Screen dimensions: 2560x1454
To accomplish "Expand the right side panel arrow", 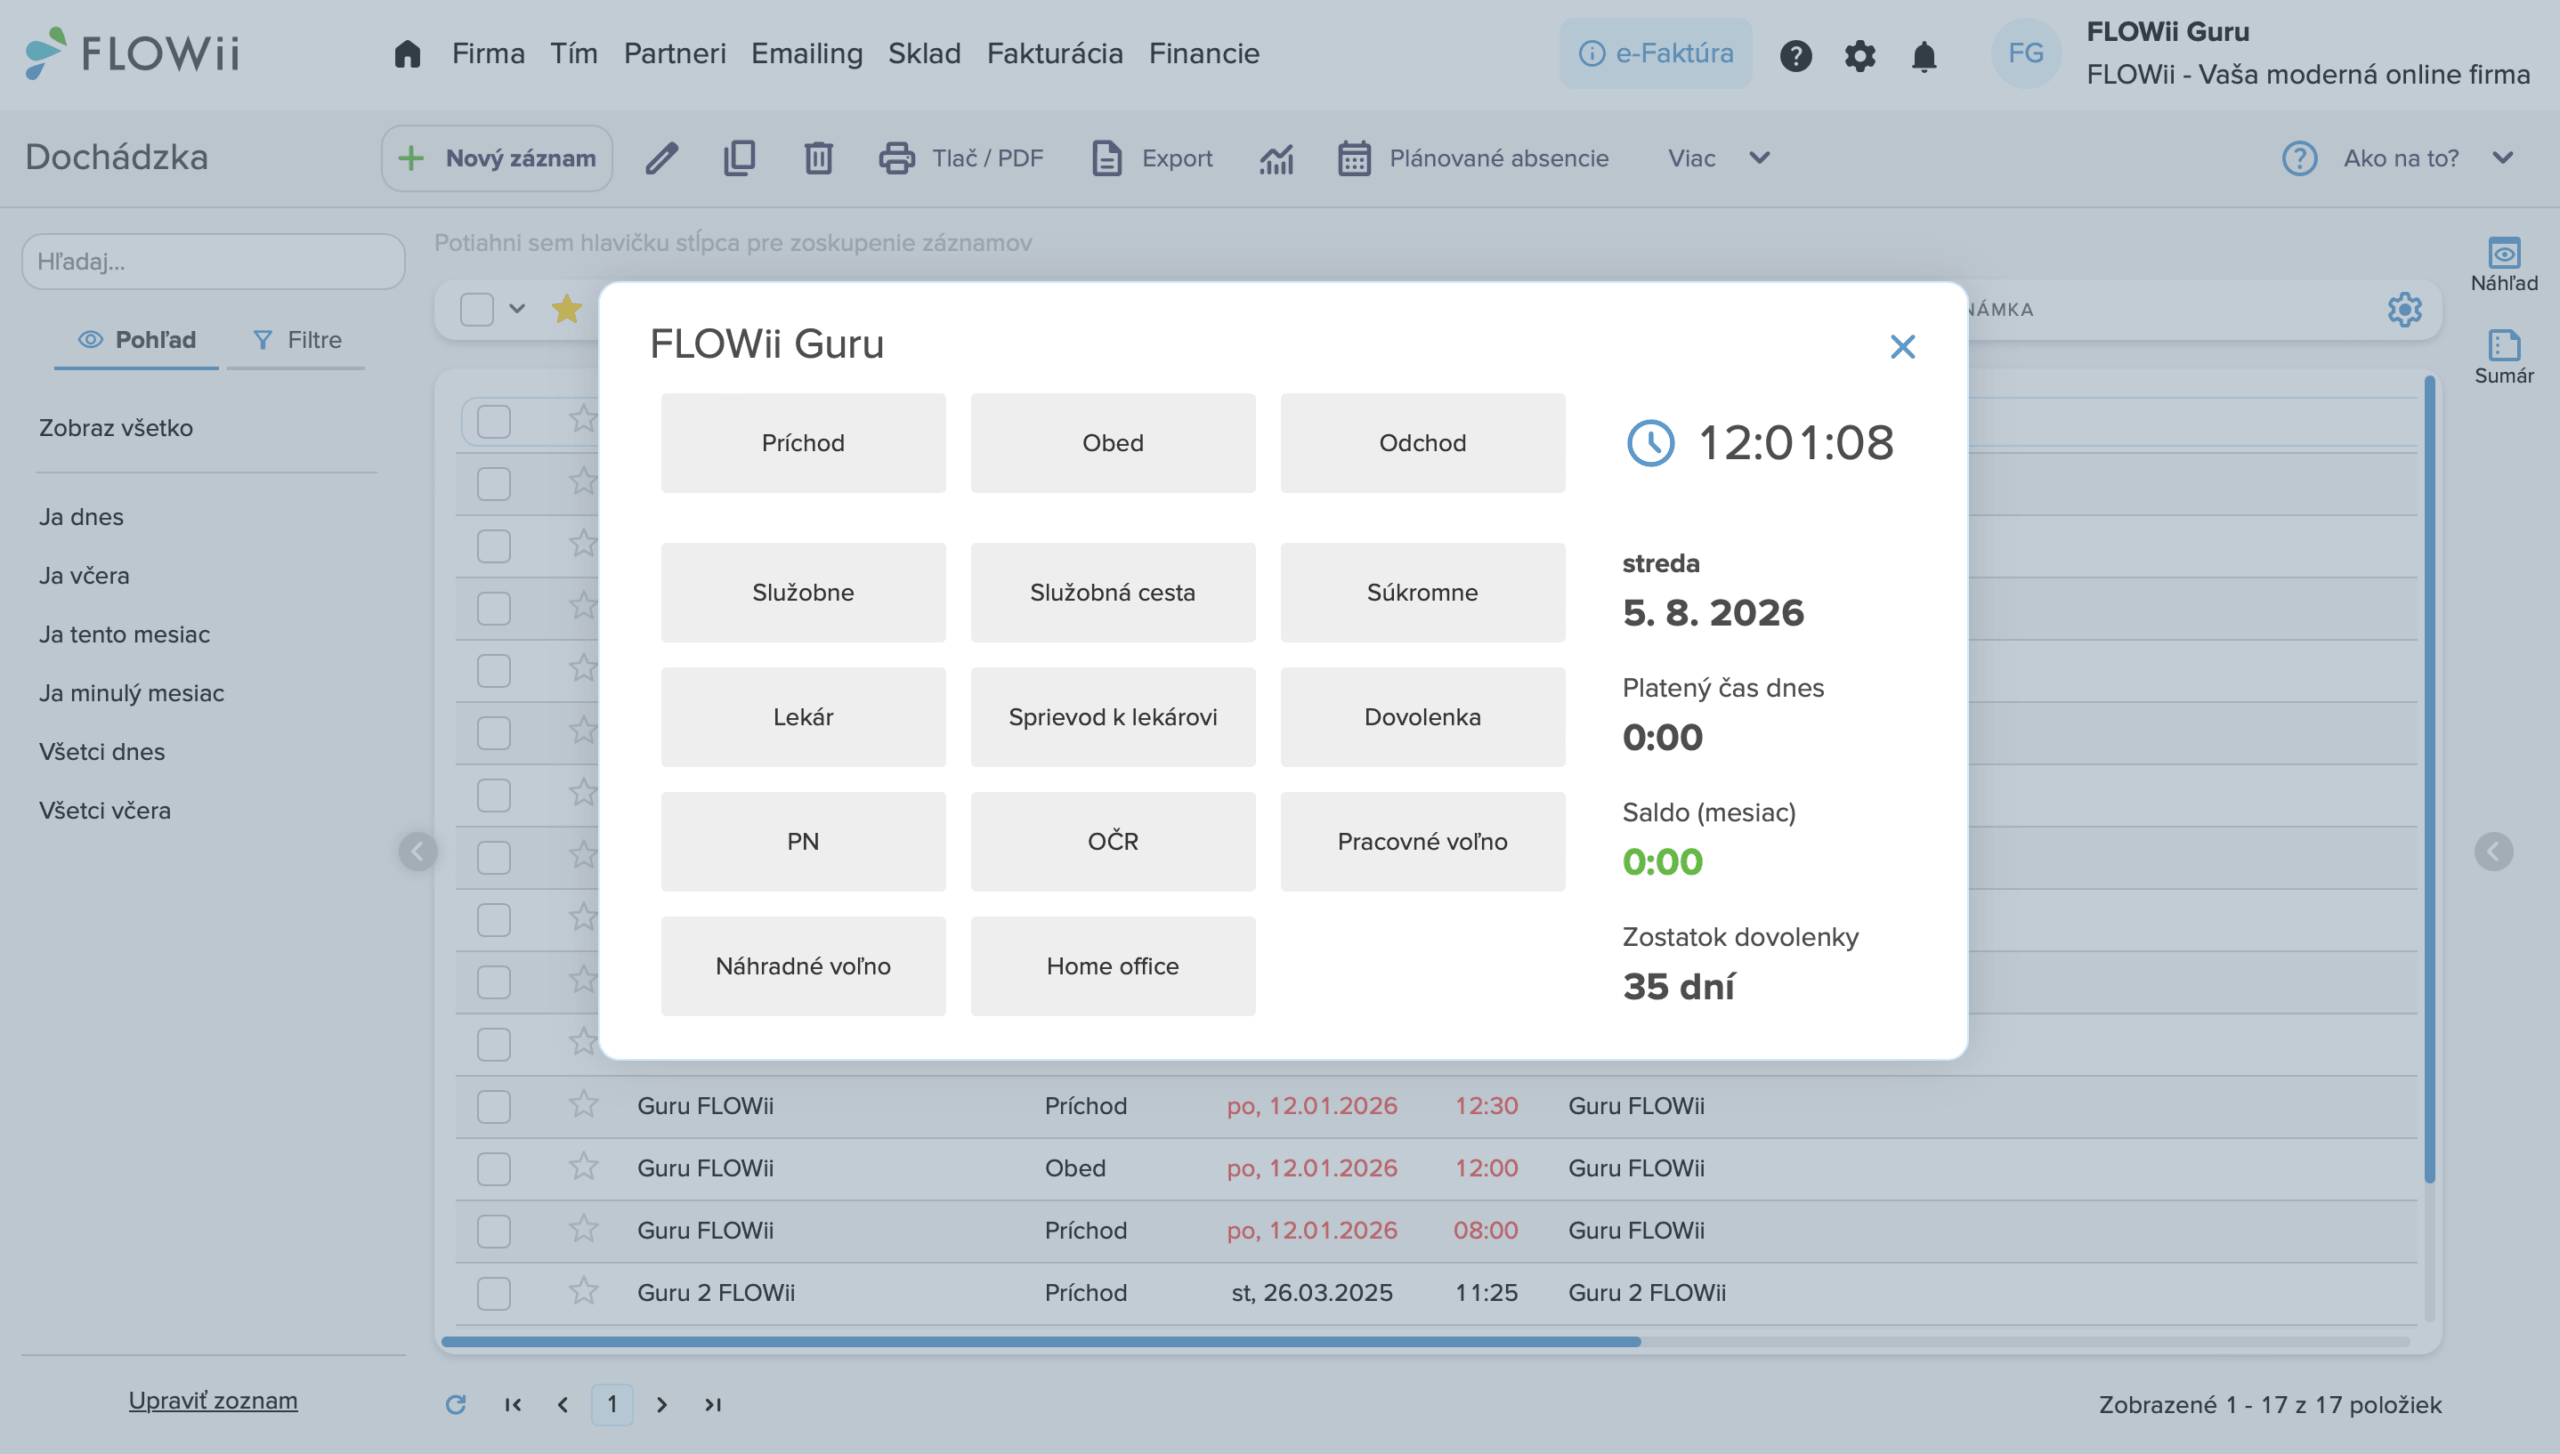I will [2493, 852].
